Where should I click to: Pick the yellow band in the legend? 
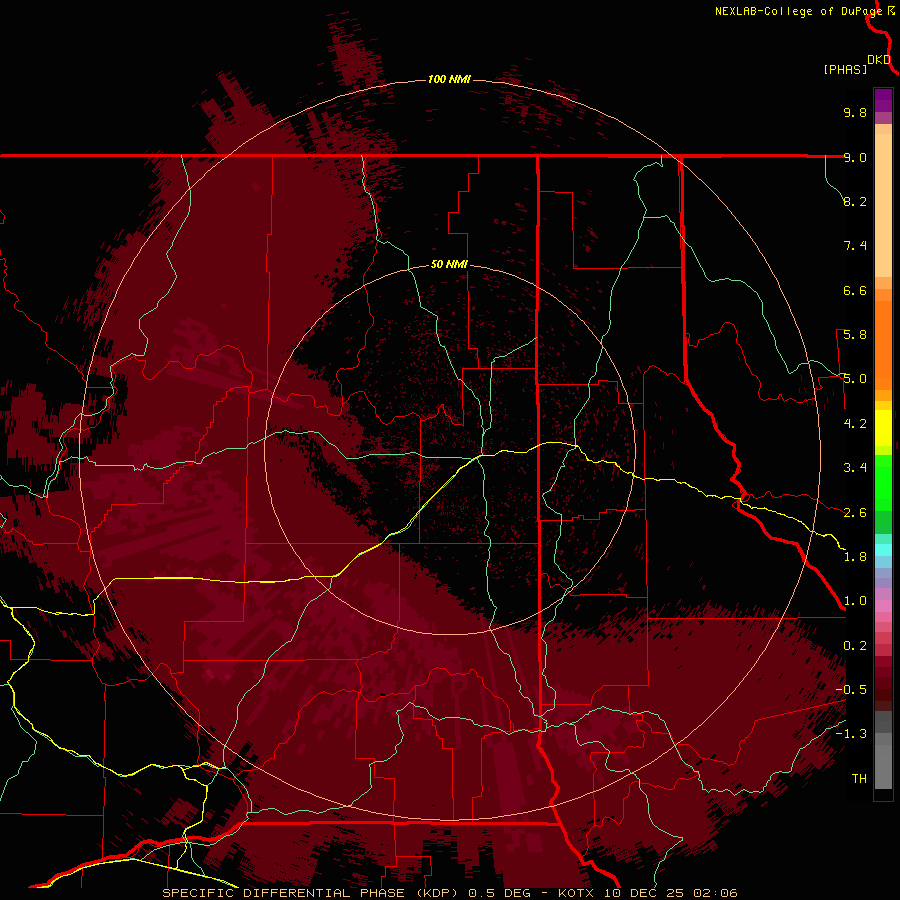(x=883, y=428)
